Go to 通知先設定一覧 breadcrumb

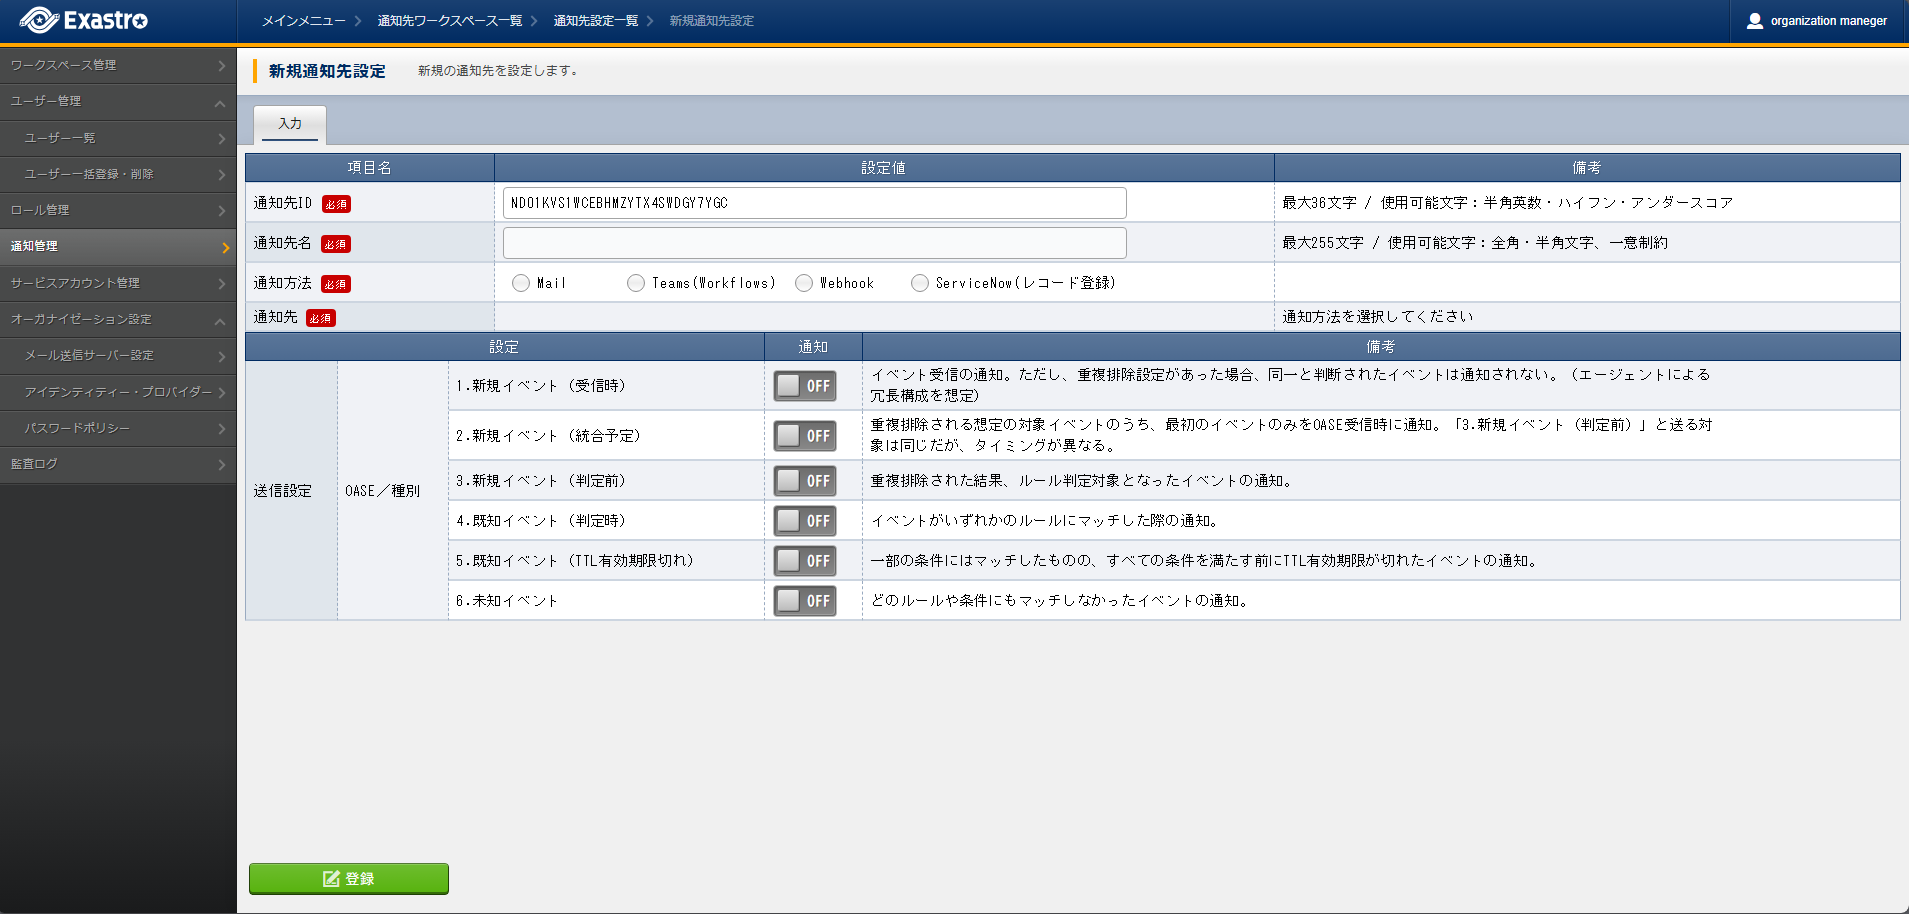[595, 21]
